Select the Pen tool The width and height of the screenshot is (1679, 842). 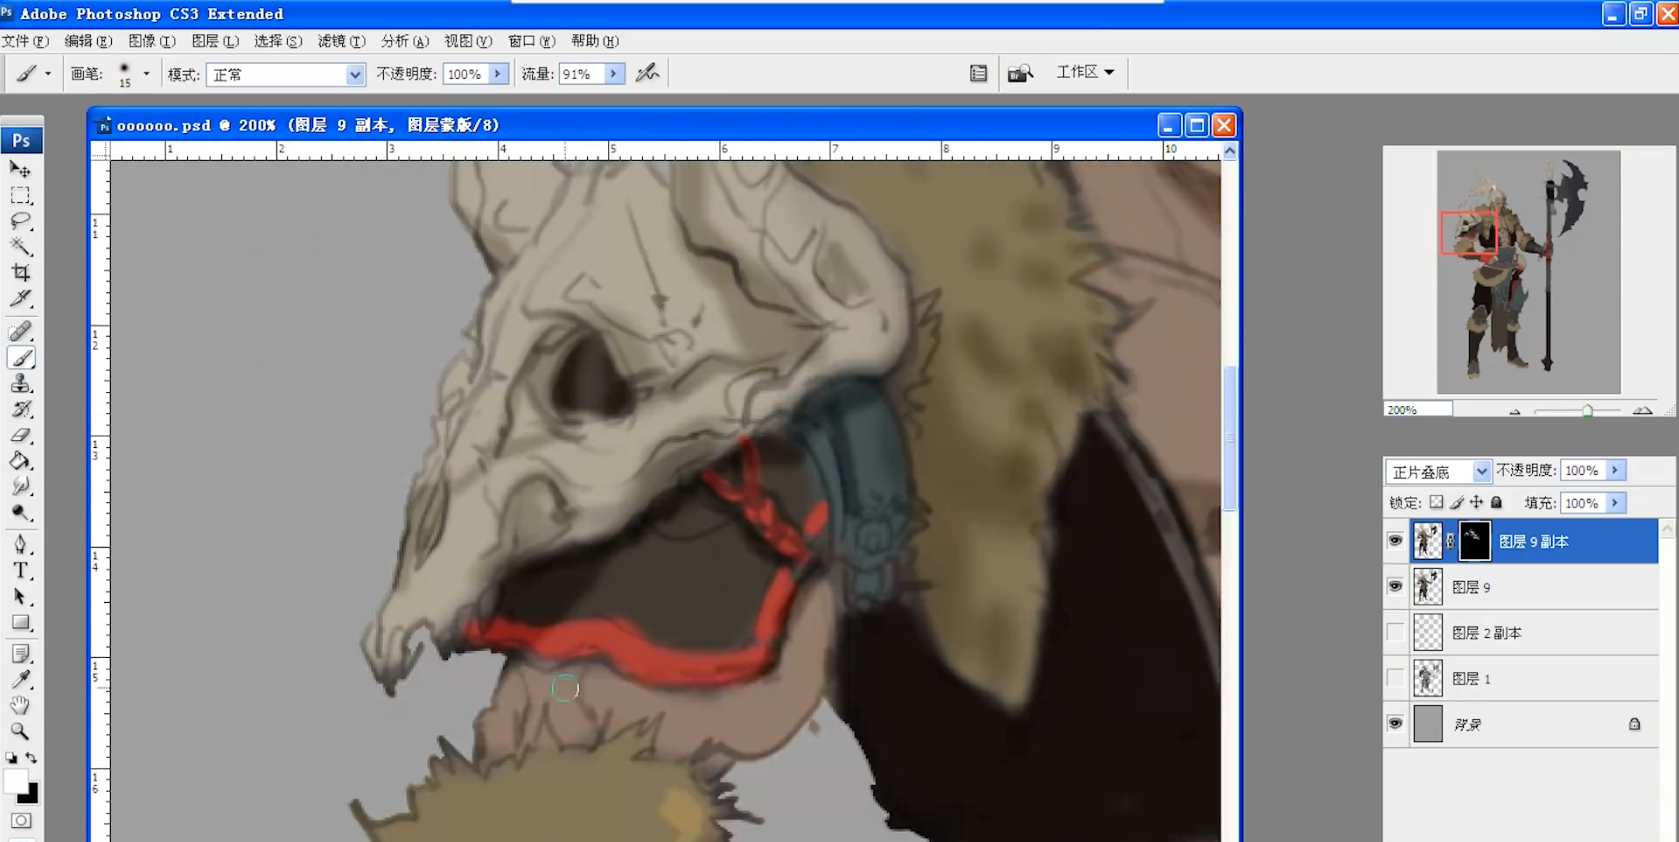[20, 545]
